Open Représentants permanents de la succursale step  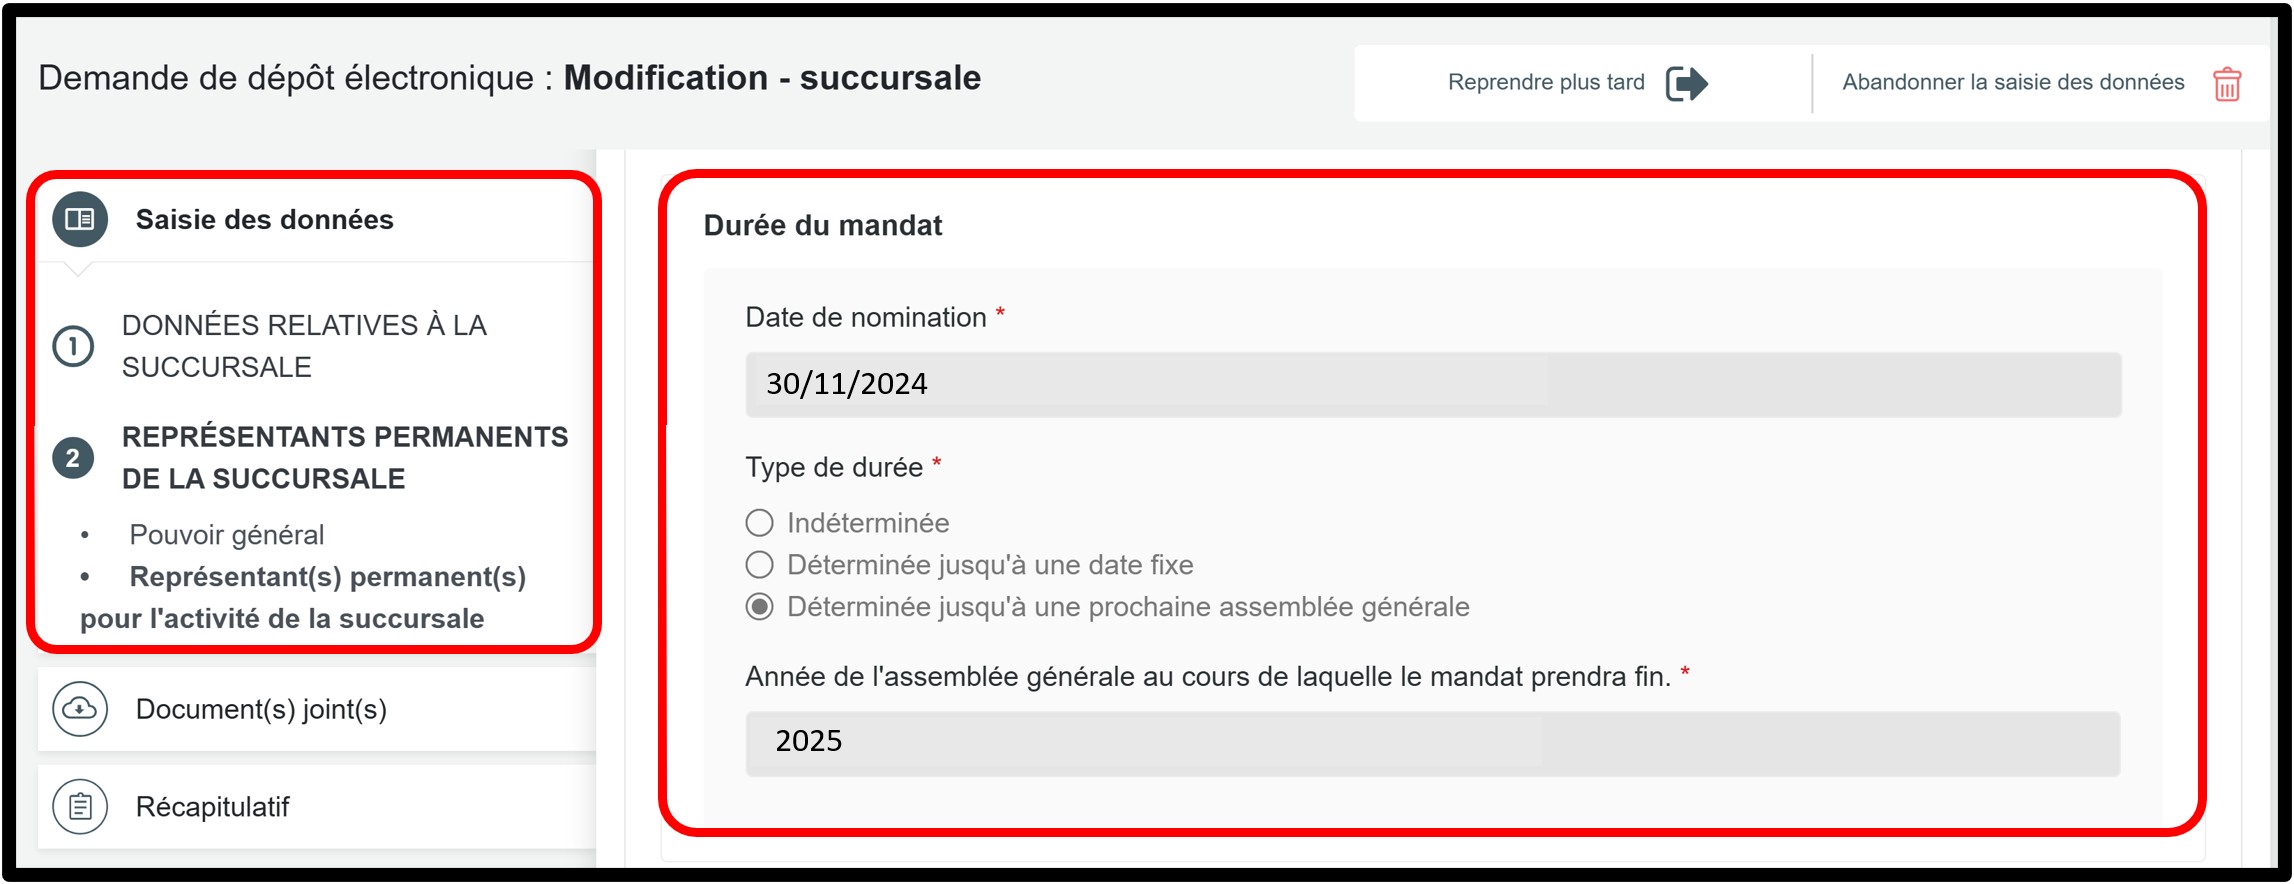tap(344, 458)
